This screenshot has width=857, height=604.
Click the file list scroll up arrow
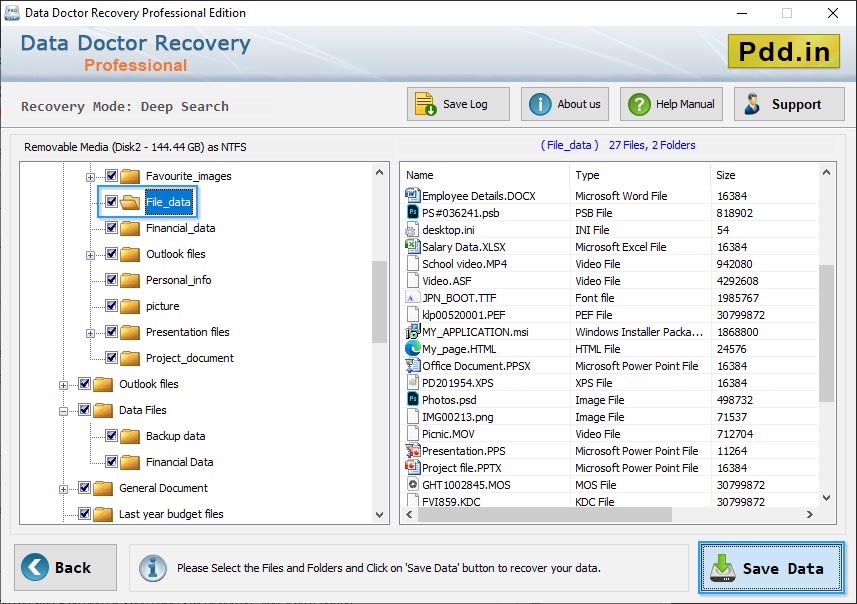click(x=826, y=173)
